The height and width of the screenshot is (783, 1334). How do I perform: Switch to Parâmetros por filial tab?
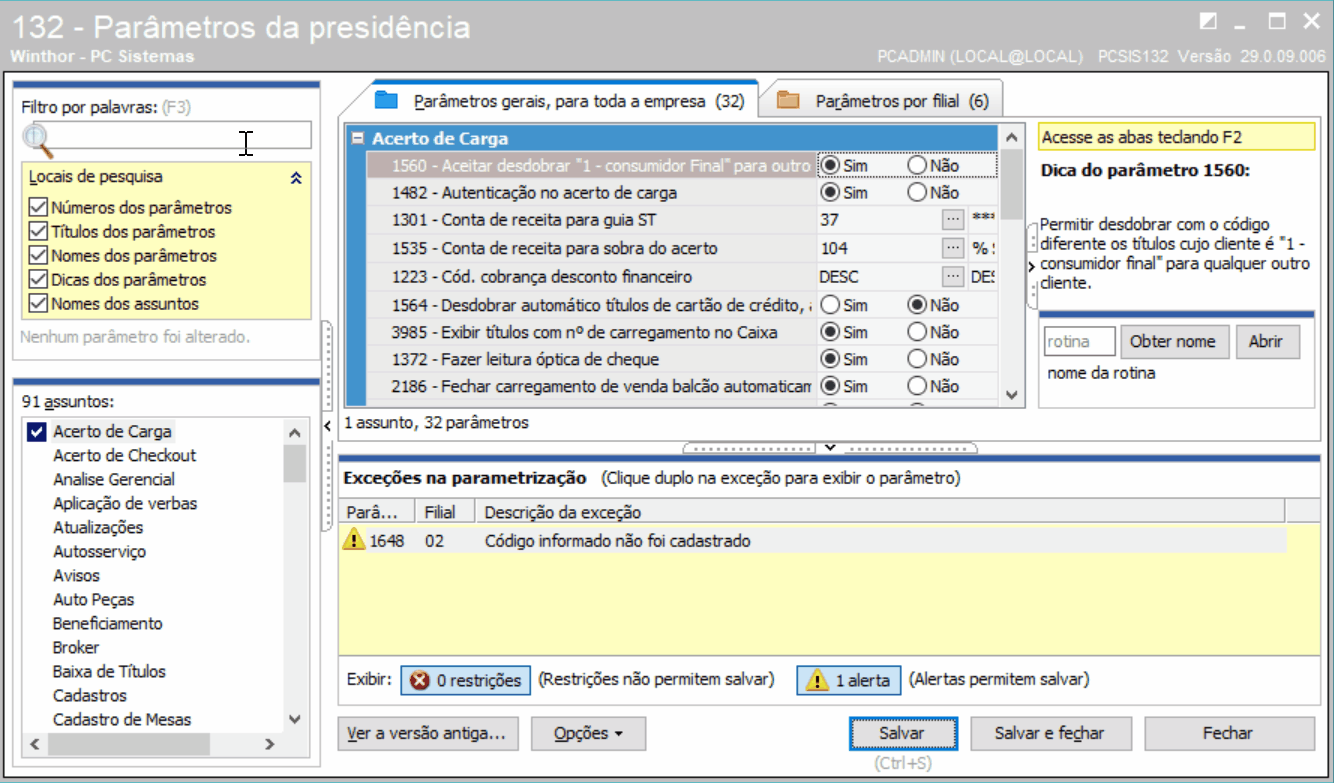point(880,101)
